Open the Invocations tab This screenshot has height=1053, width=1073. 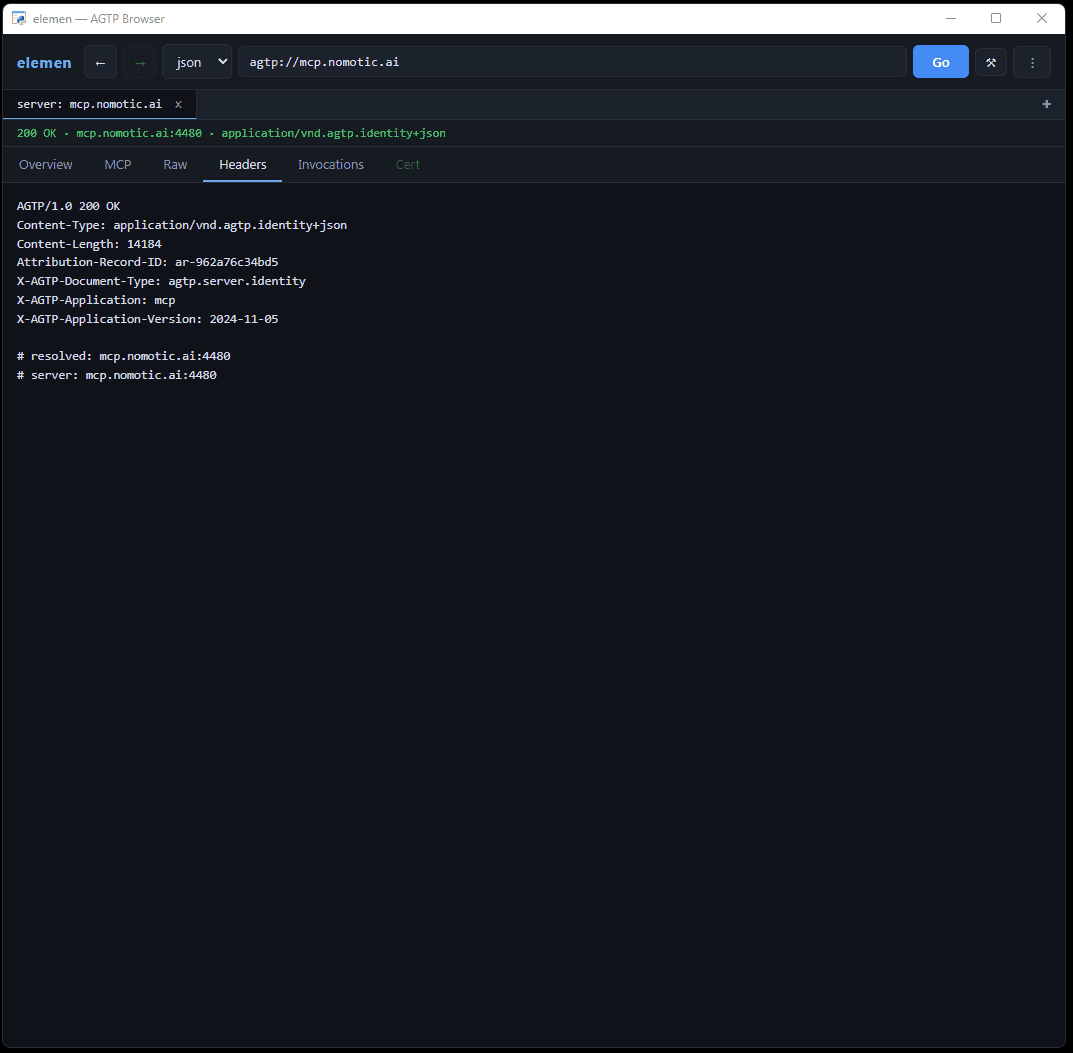[x=331, y=164]
